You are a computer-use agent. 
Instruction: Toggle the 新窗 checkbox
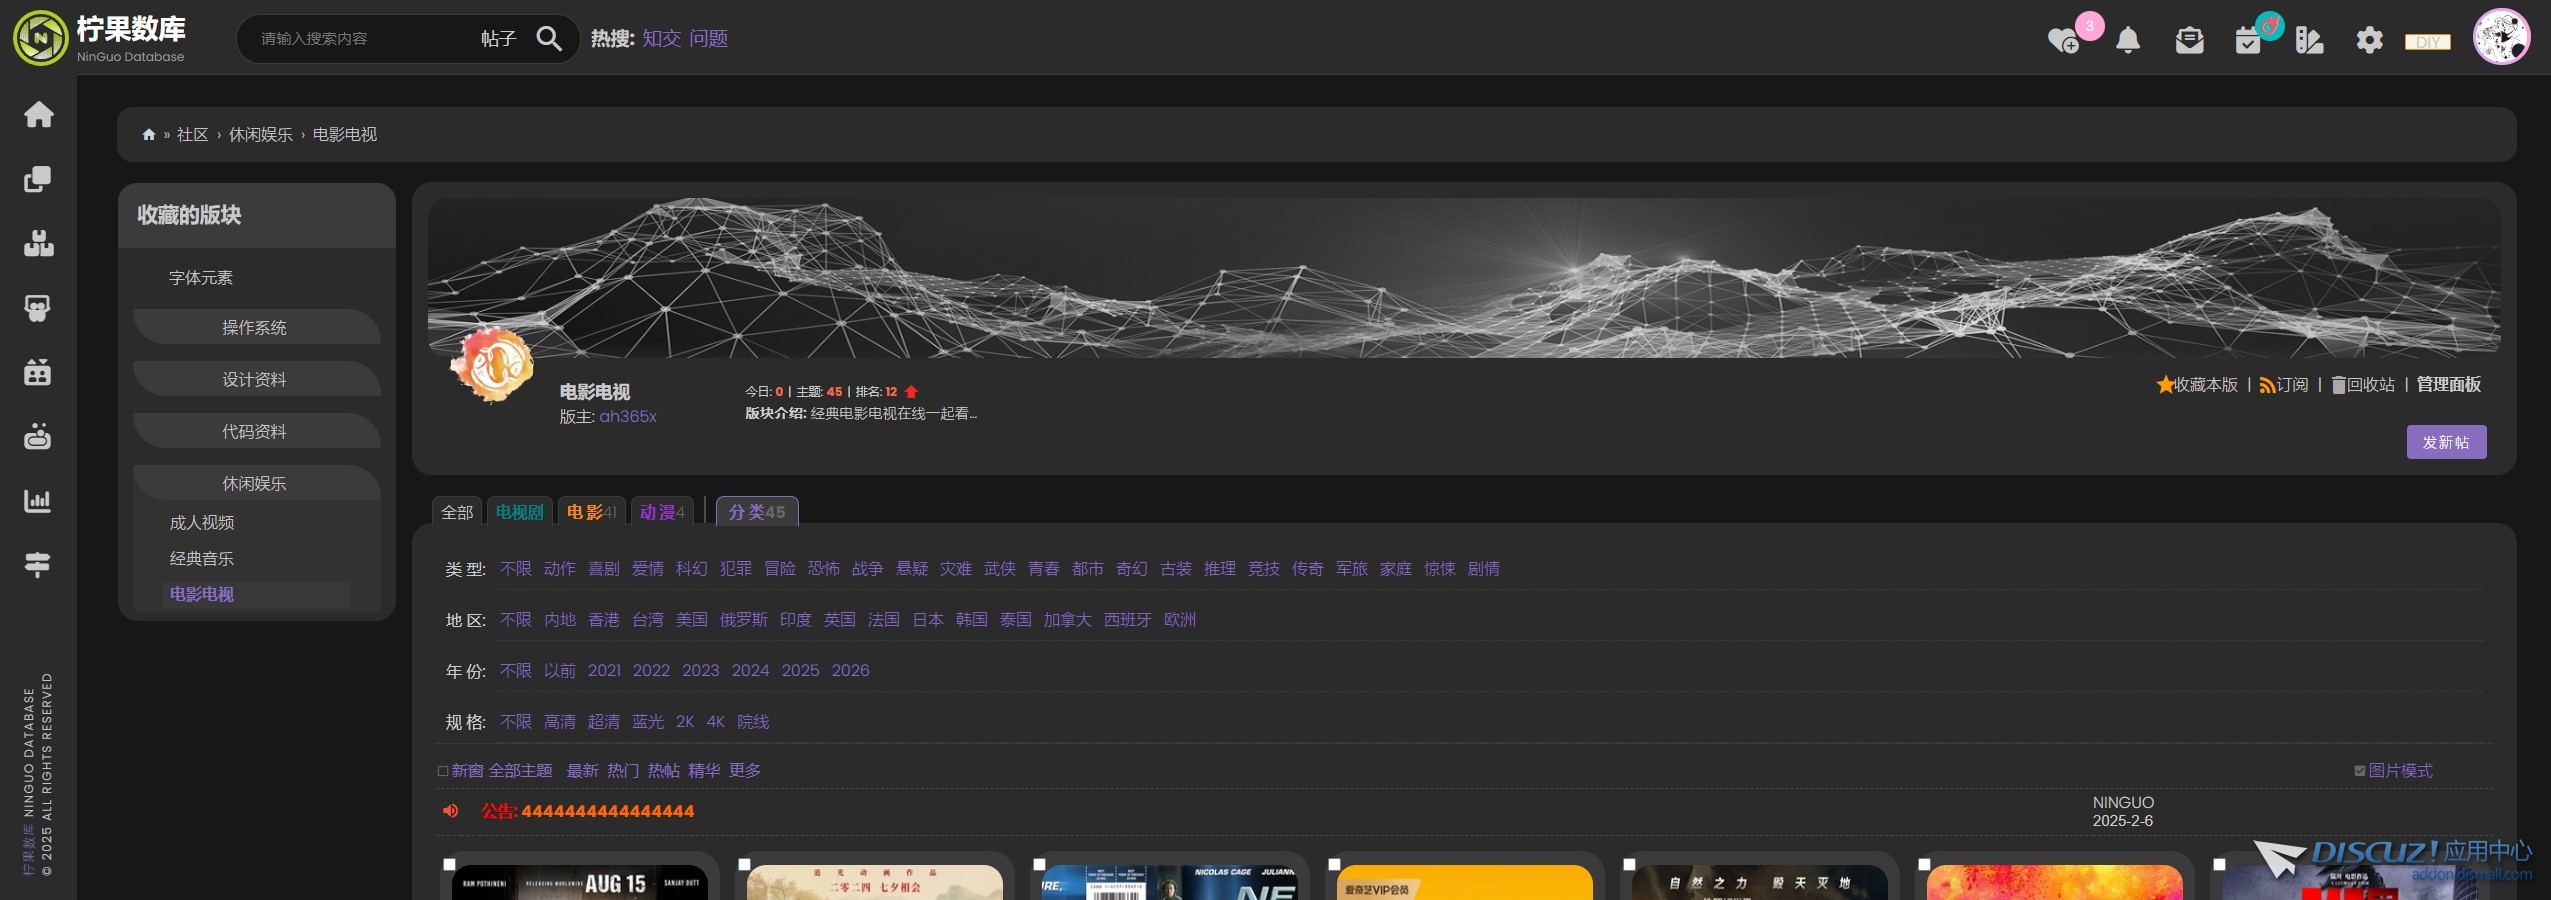pyautogui.click(x=443, y=771)
